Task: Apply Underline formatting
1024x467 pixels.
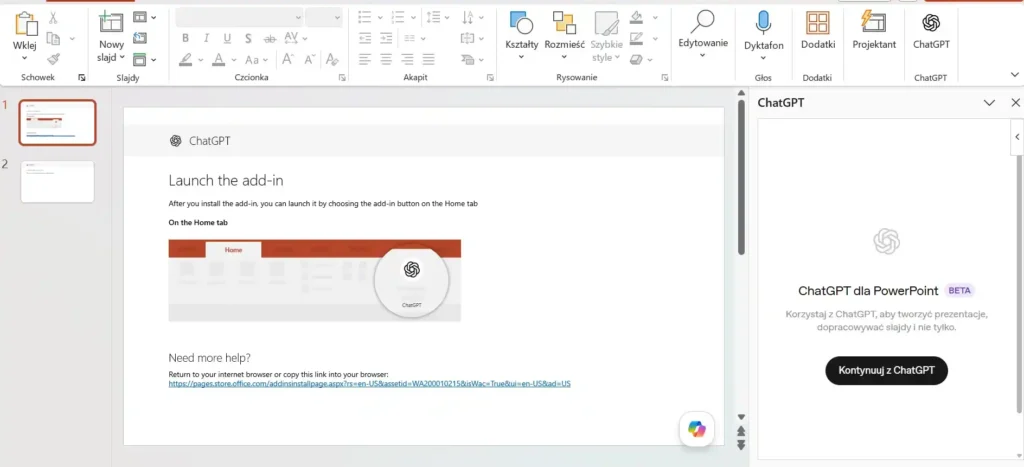Action: (x=227, y=39)
